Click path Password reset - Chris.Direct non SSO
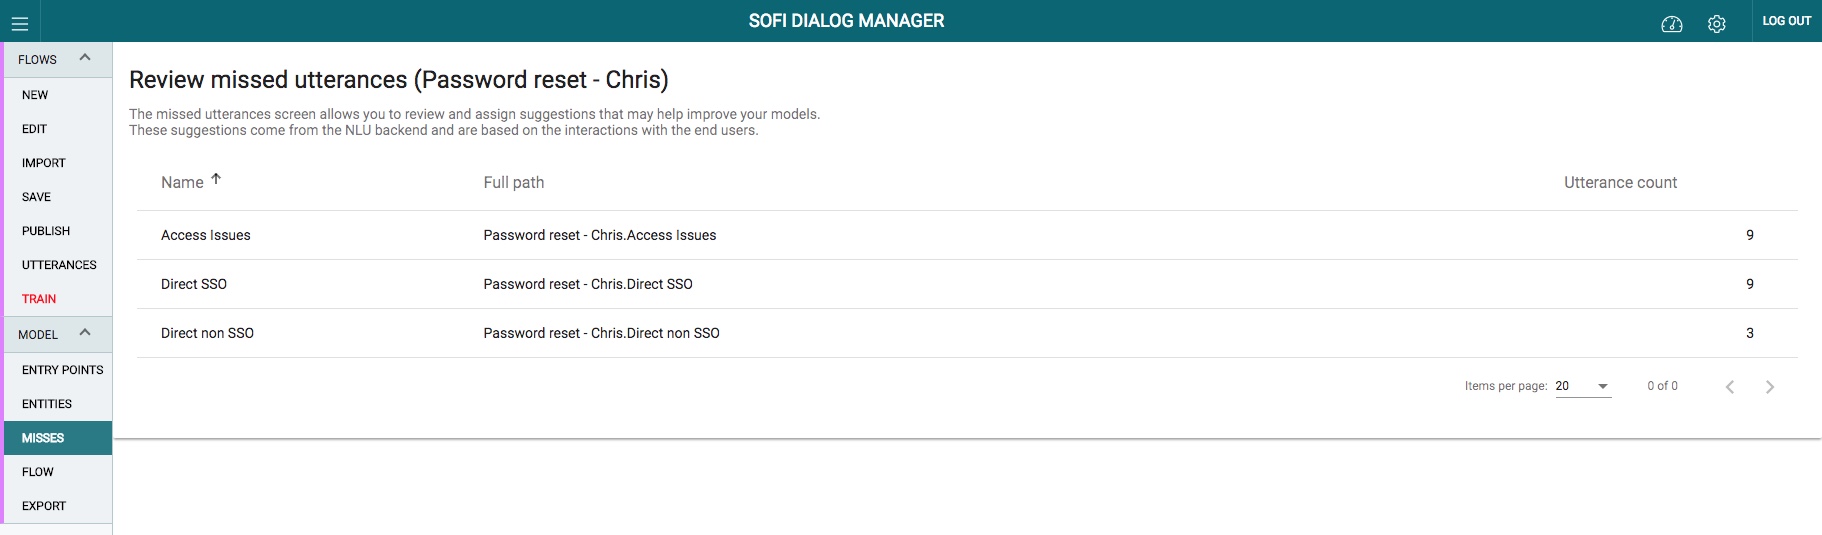This screenshot has height=535, width=1822. pos(601,333)
